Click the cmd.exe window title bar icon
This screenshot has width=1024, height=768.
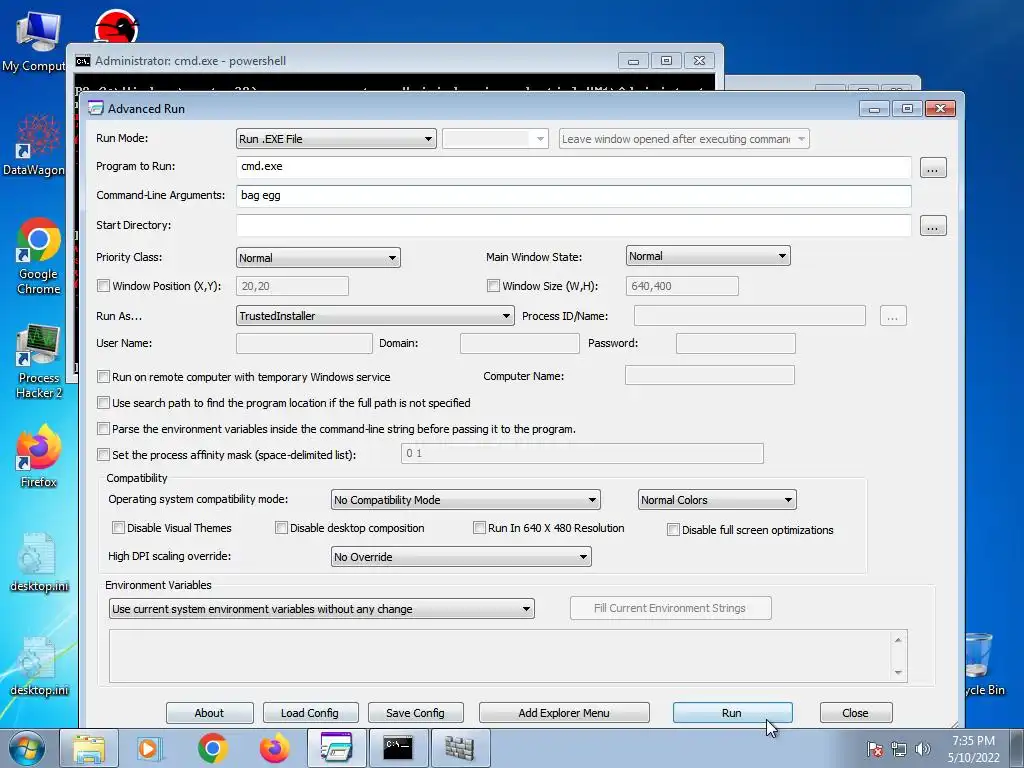(83, 61)
